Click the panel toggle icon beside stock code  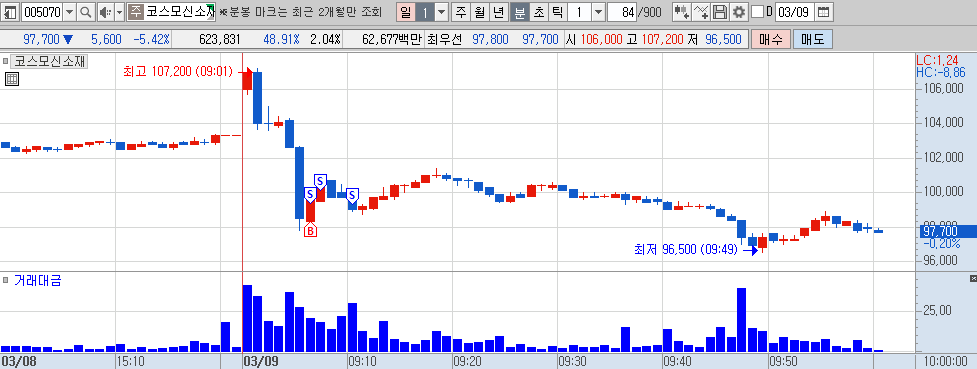(x=11, y=12)
